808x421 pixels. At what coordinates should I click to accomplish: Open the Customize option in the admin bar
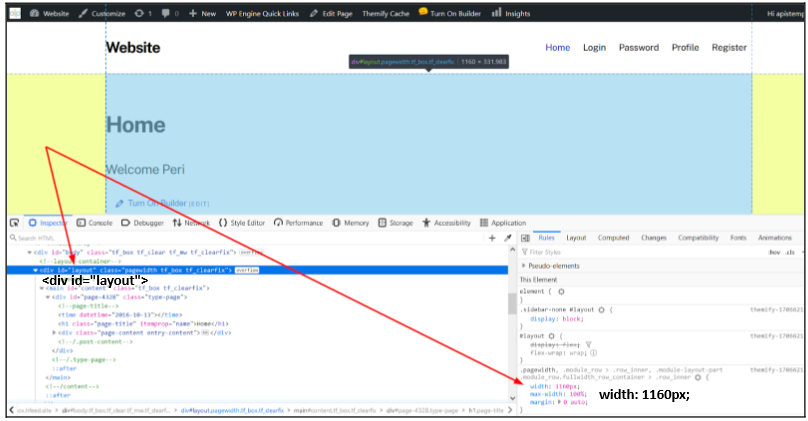(102, 13)
